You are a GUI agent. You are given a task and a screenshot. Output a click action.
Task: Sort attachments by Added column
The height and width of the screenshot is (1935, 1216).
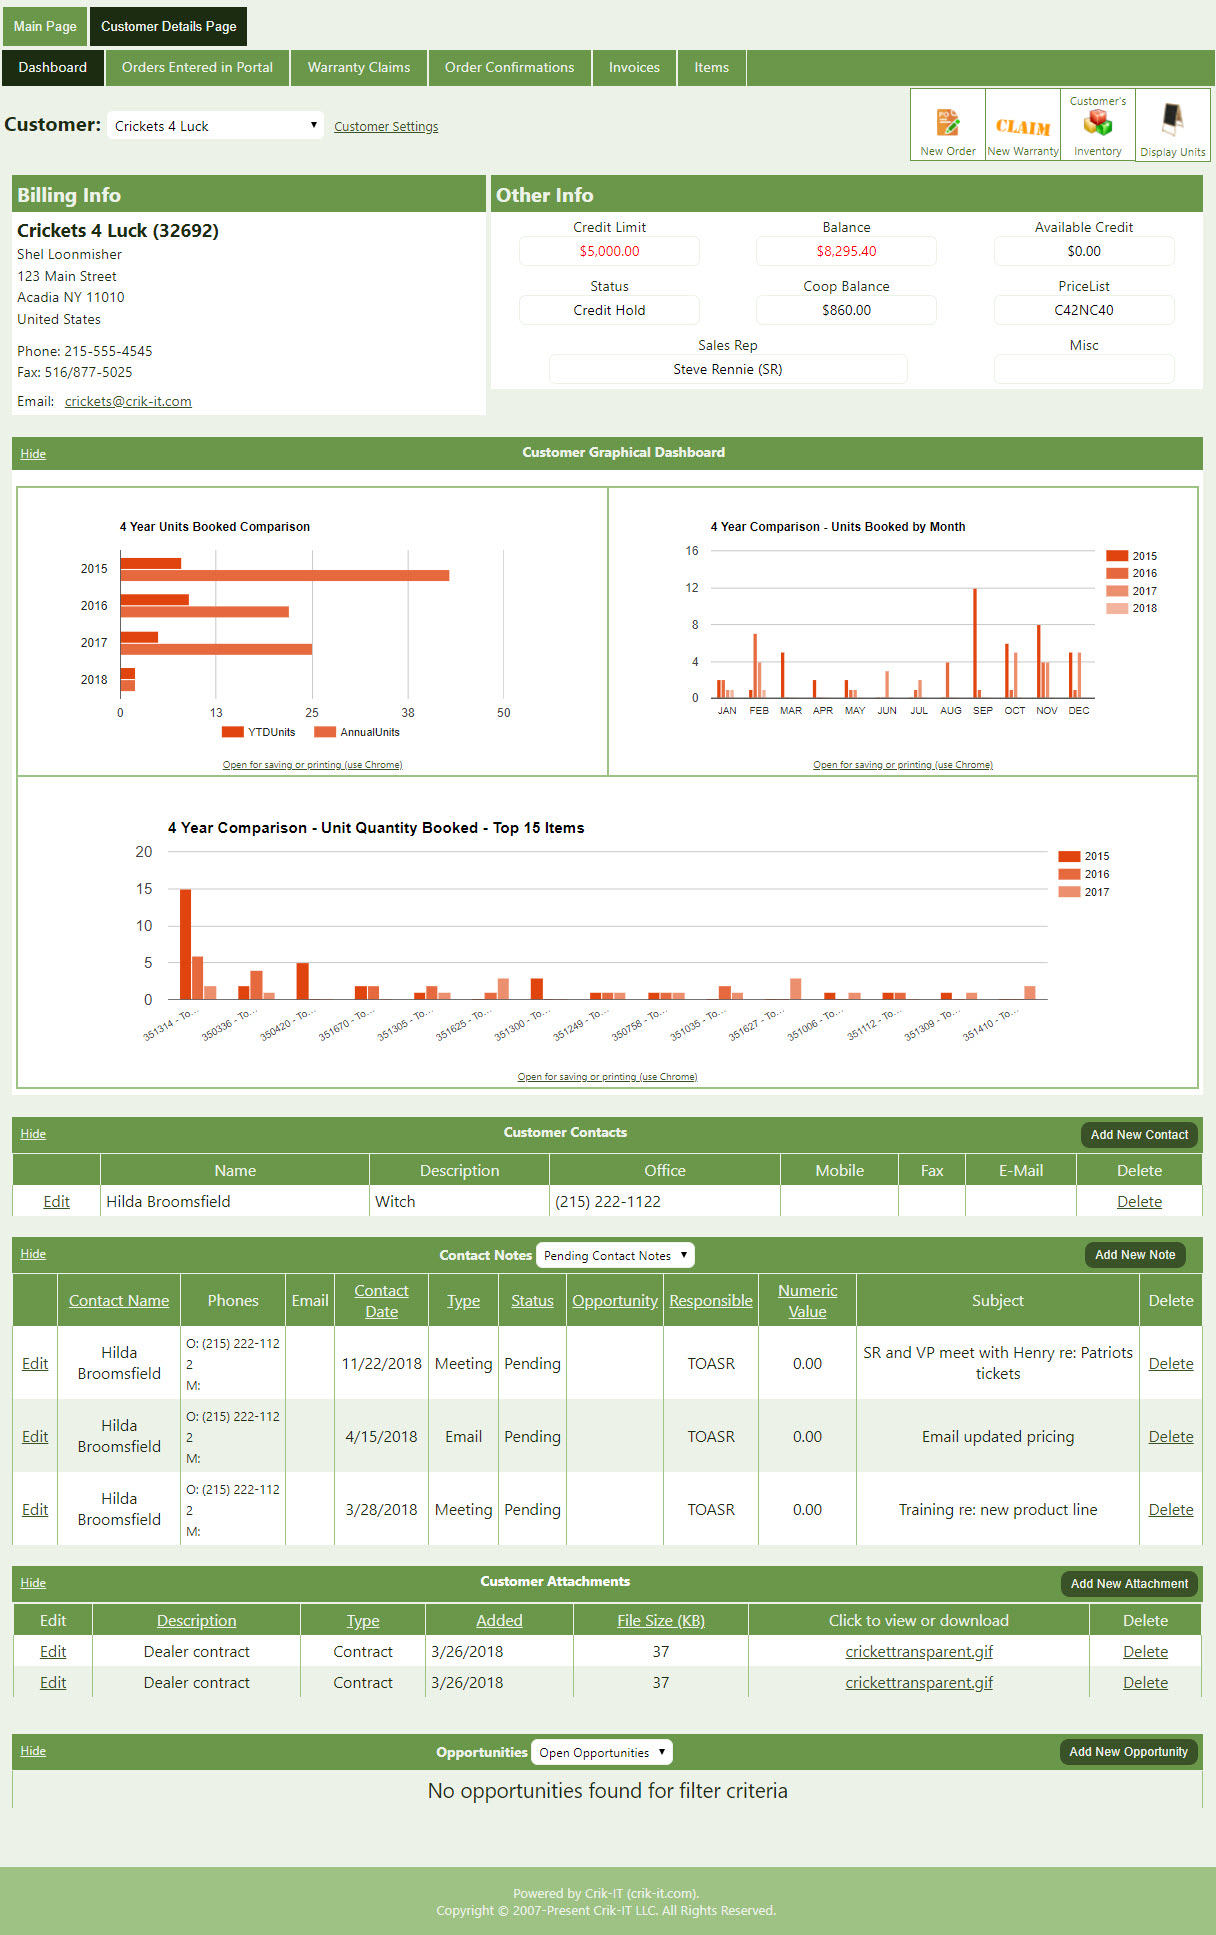coord(499,1620)
